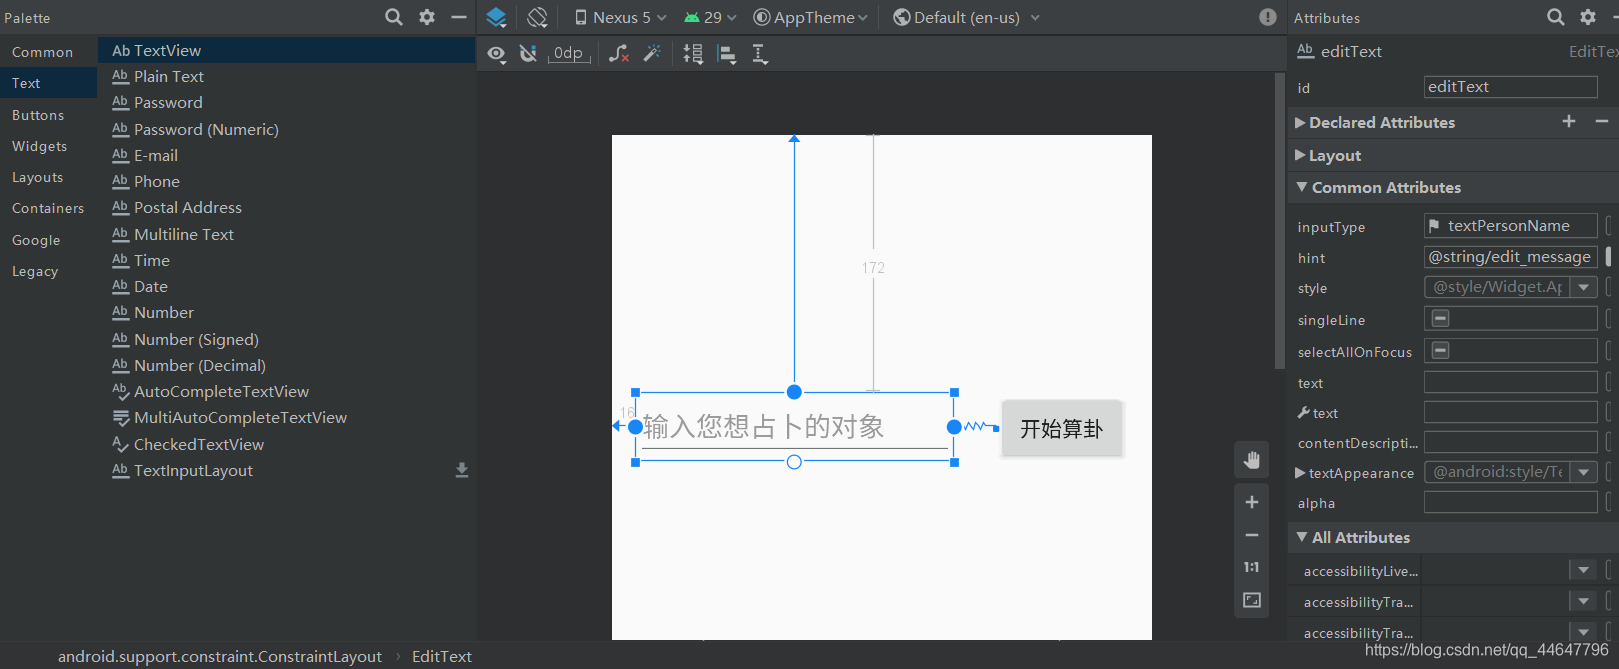
Task: Select Buttons palette category
Action: click(48, 115)
